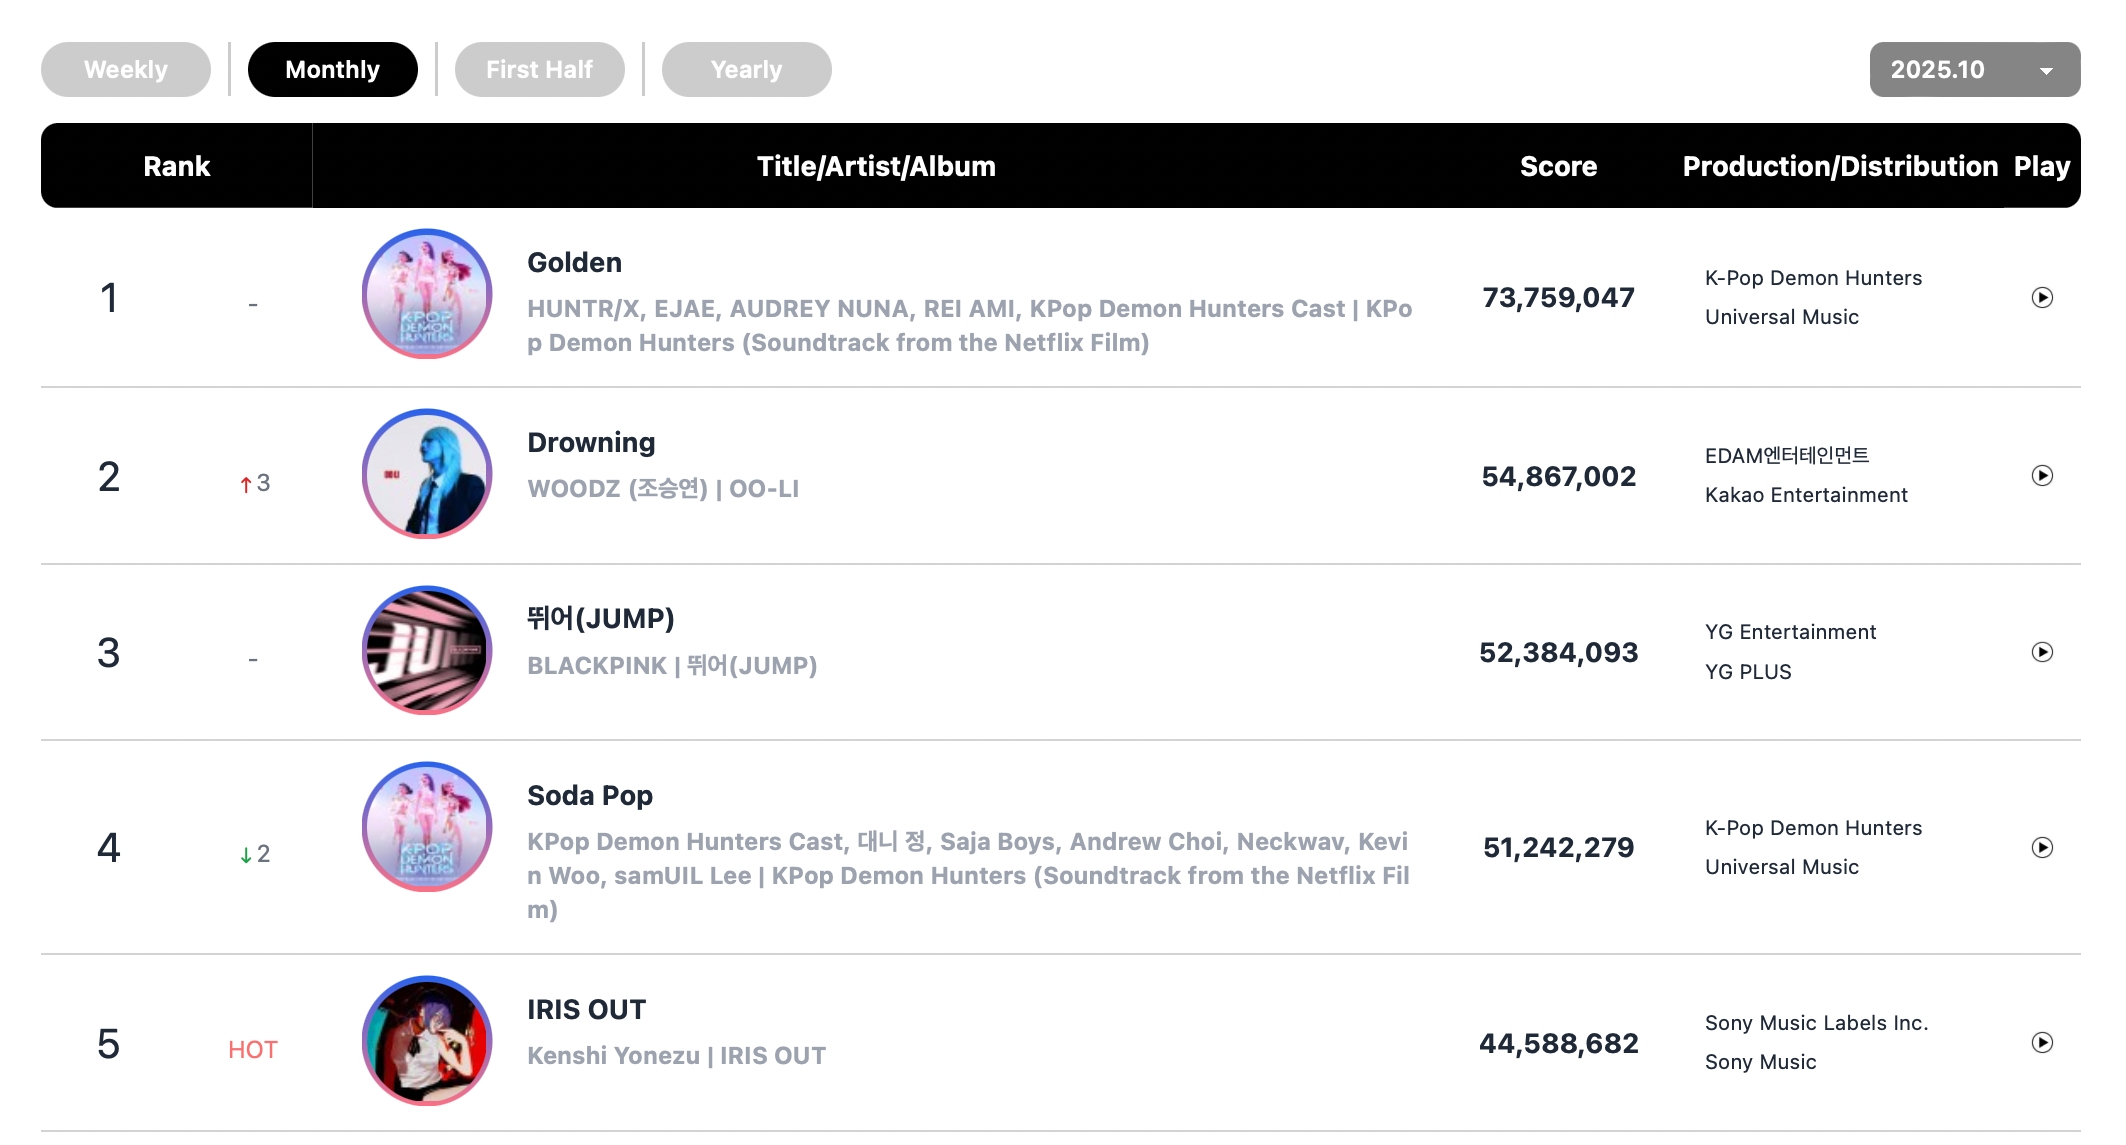Open the Golden song title link
Image resolution: width=2126 pixels, height=1145 pixels.
[574, 263]
